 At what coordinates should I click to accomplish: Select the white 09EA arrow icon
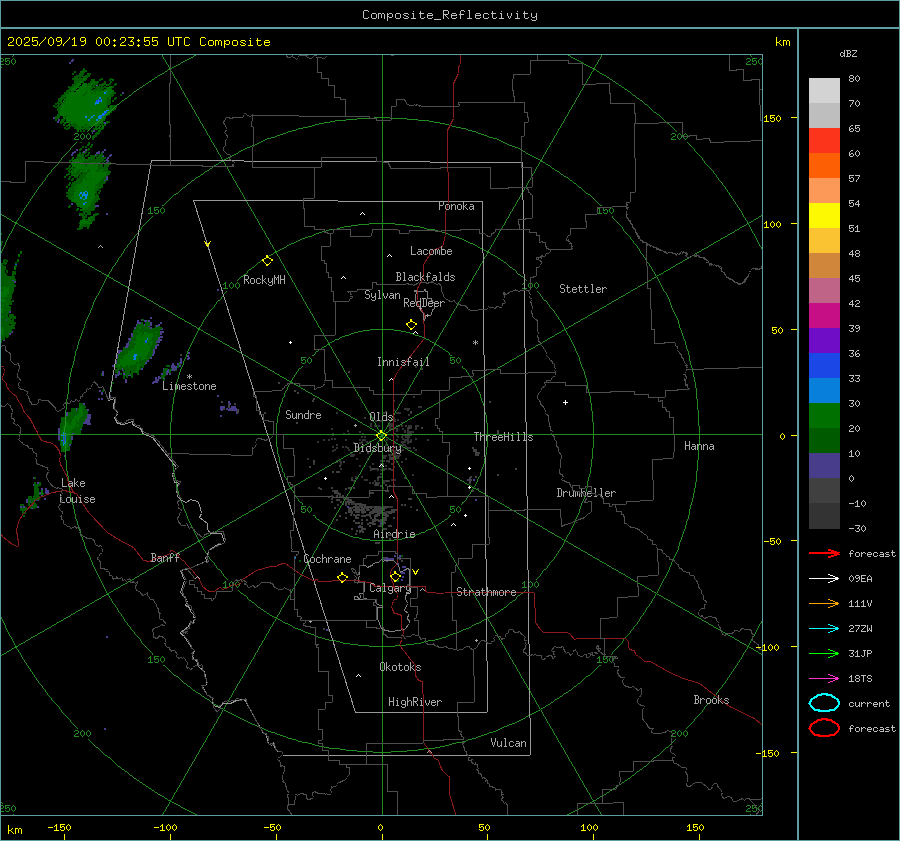point(823,578)
